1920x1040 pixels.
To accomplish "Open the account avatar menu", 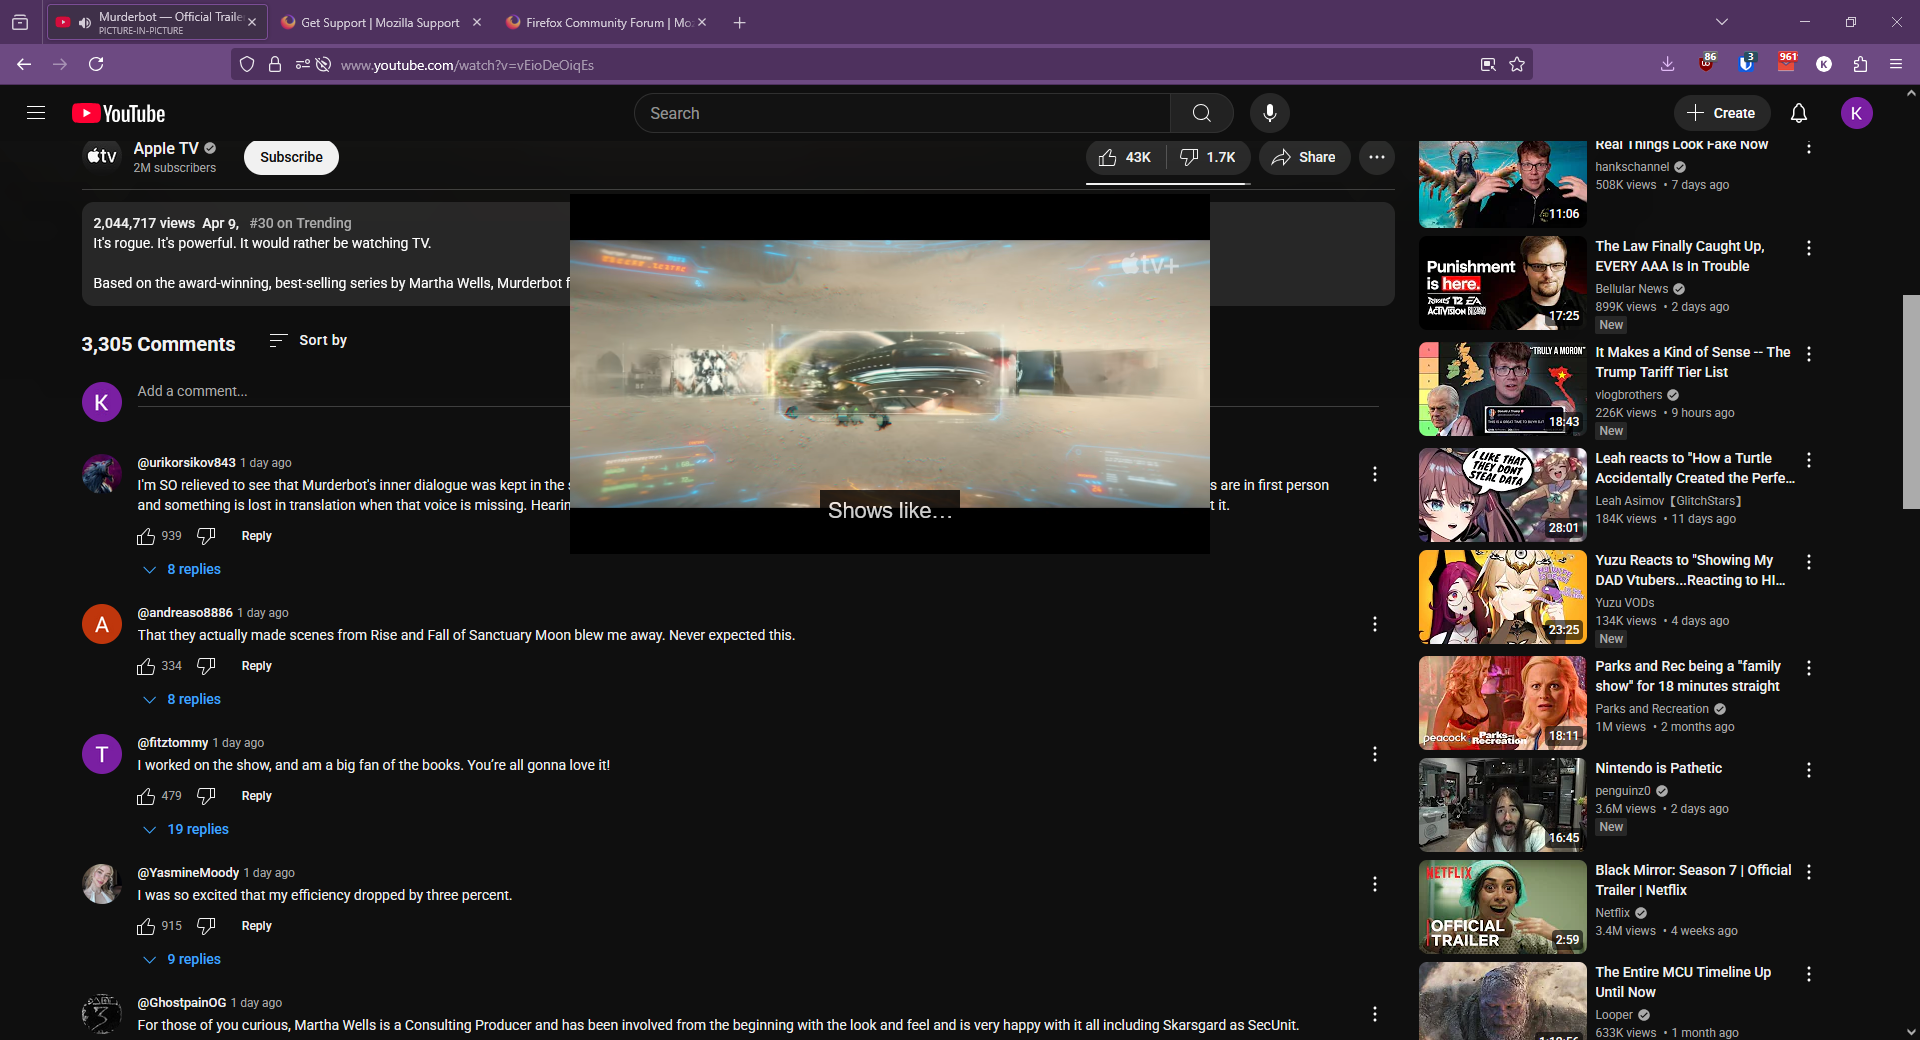I will click(1856, 113).
